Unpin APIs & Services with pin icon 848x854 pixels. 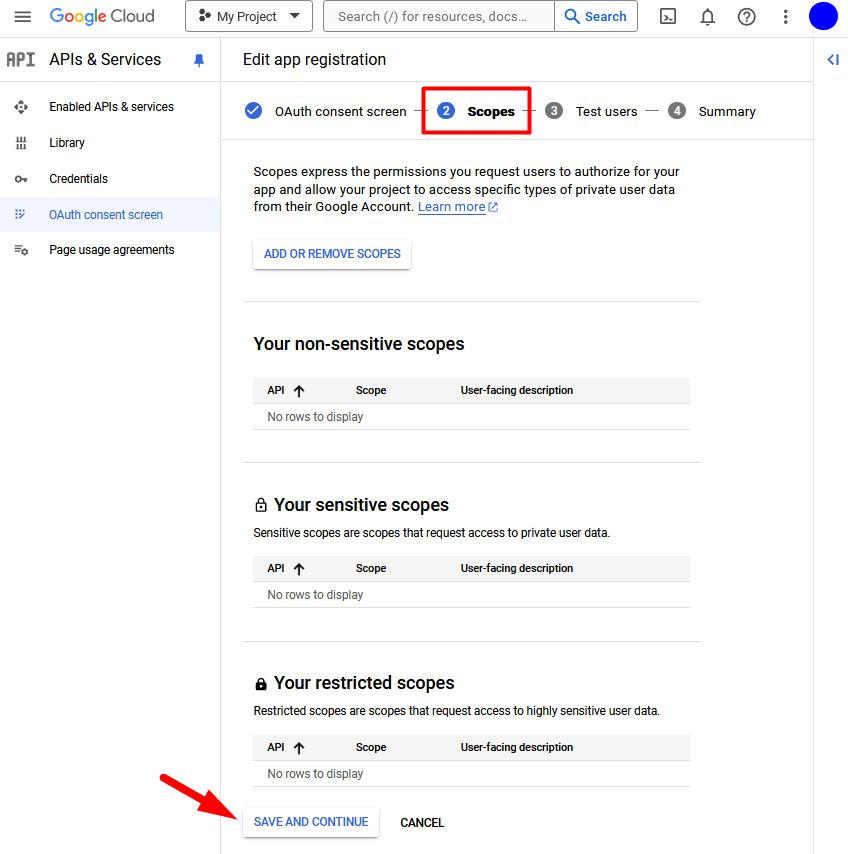pyautogui.click(x=199, y=60)
